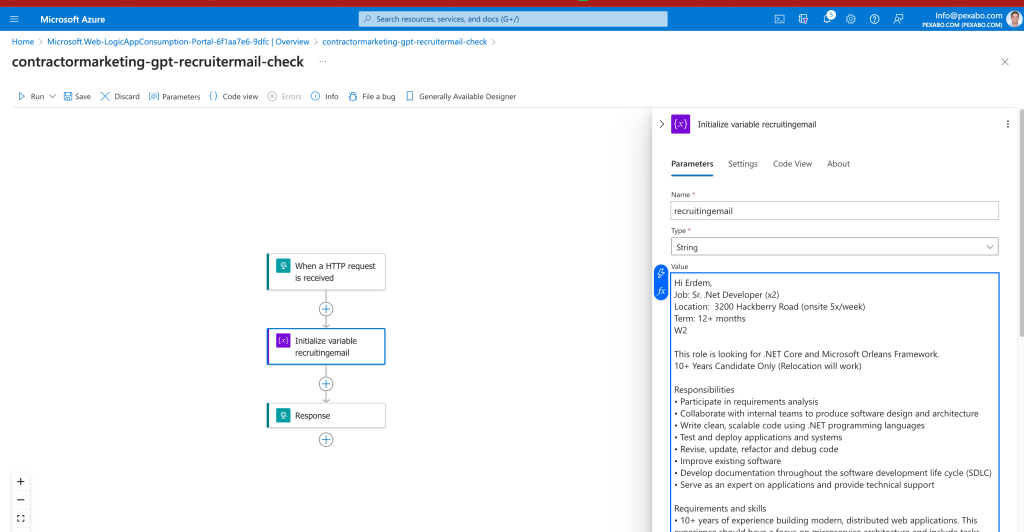Zoom in on the designer canvas
The width and height of the screenshot is (1024, 532).
click(21, 482)
